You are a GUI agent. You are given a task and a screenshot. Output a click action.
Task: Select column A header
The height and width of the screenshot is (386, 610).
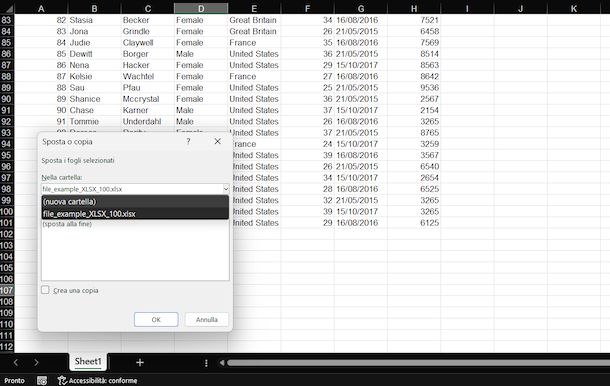41,9
